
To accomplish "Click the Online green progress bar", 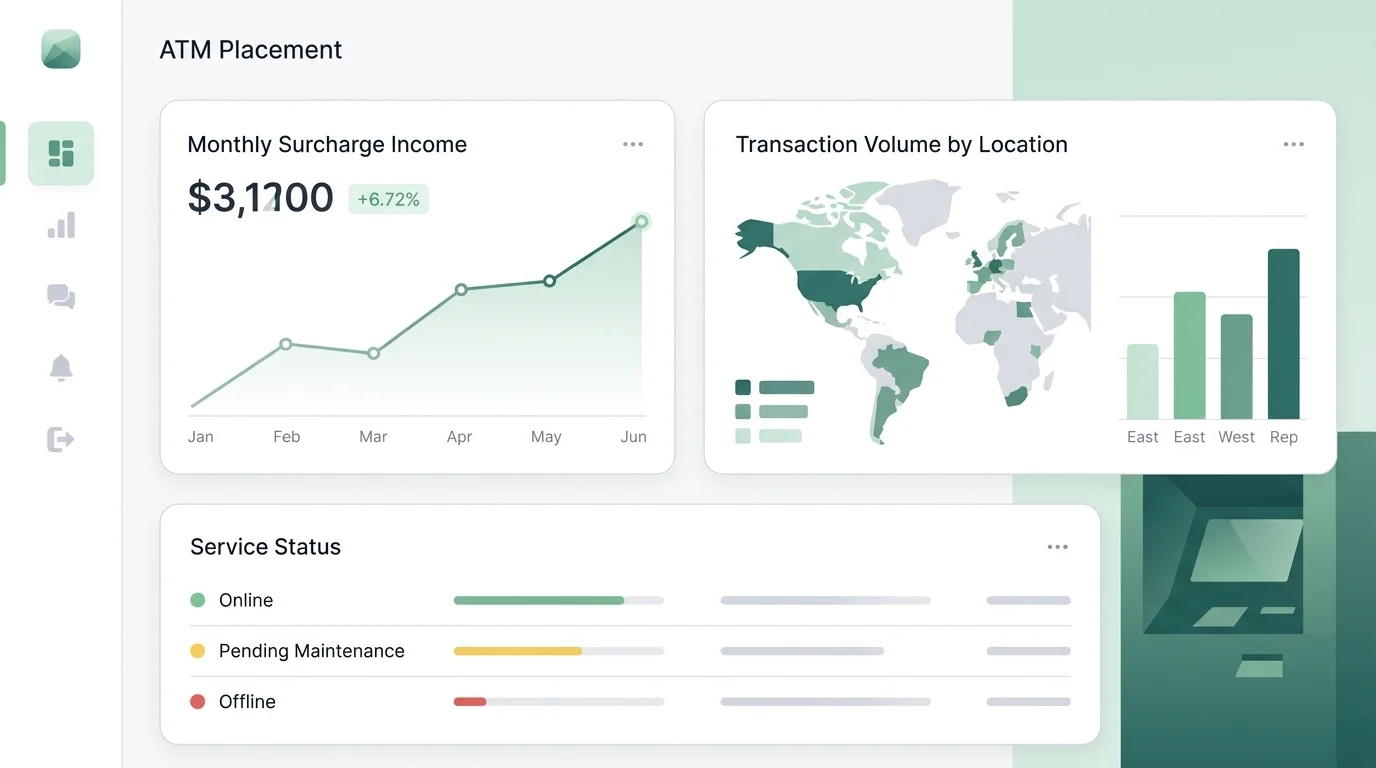I will click(x=539, y=600).
